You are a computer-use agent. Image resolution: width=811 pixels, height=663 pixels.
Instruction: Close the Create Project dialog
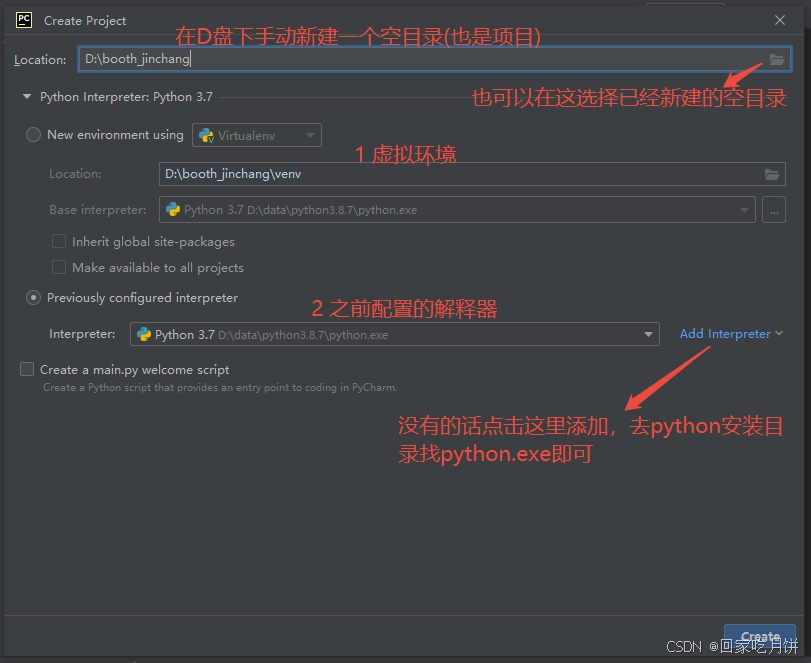point(779,20)
